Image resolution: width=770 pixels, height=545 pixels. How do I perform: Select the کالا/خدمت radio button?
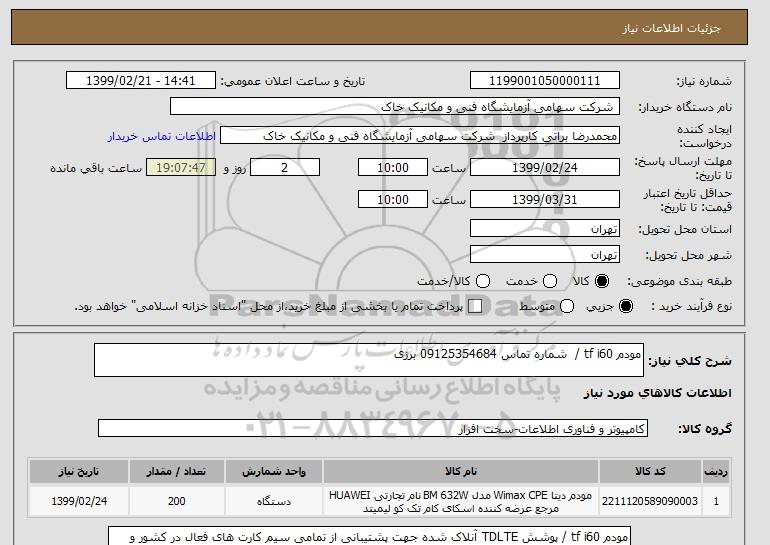(483, 281)
